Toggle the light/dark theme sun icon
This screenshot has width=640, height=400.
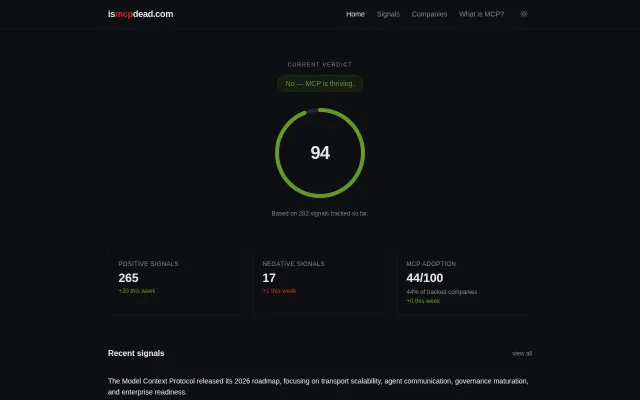[524, 14]
